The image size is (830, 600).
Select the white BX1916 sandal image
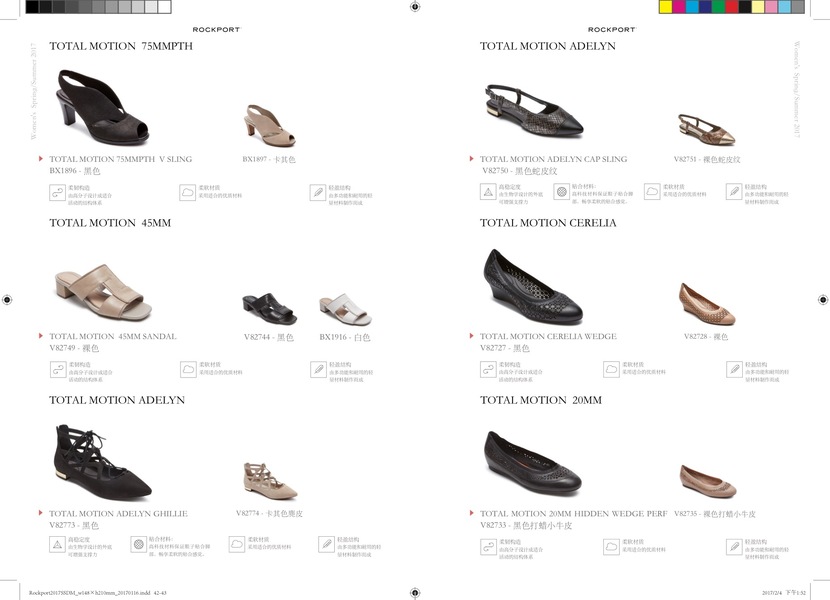pyautogui.click(x=346, y=309)
